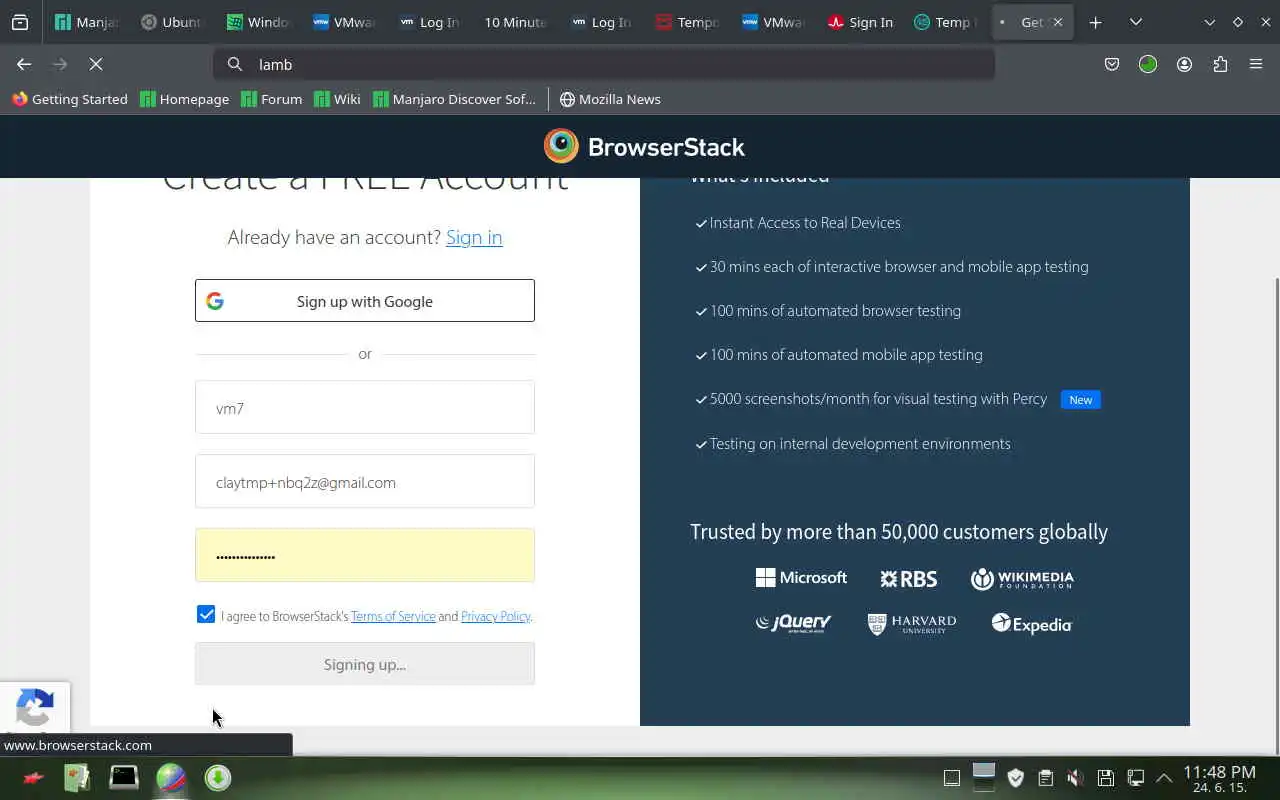Open the Homepage bookmark
The image size is (1280, 800).
[185, 99]
